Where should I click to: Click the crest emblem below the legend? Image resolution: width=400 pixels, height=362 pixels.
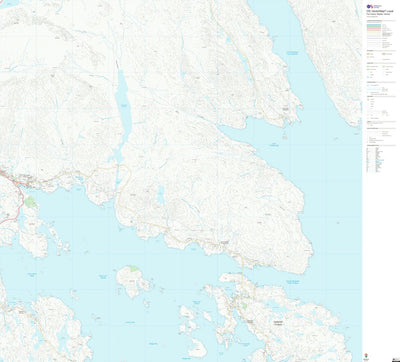(x=367, y=355)
